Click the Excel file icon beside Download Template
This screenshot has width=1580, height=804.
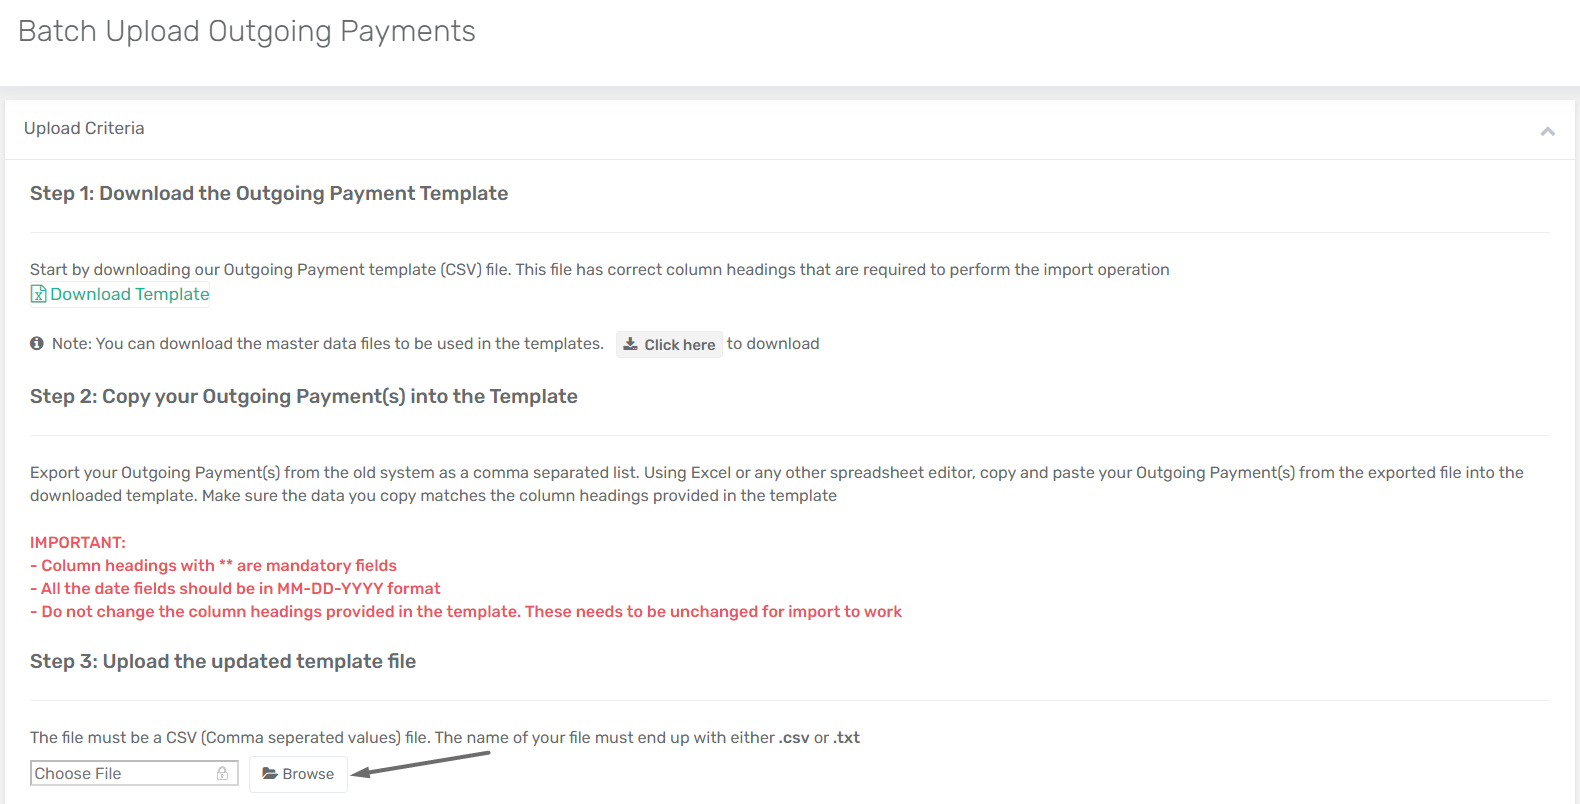click(x=38, y=294)
